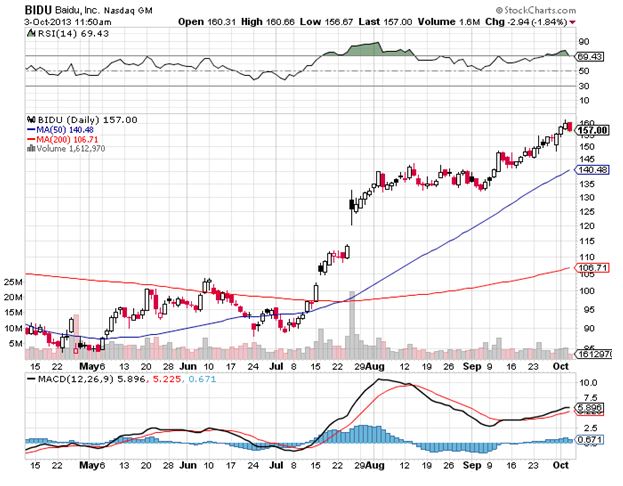The width and height of the screenshot is (623, 486).
Task: Click the red down-triangle beside Chg value
Action: (572, 22)
